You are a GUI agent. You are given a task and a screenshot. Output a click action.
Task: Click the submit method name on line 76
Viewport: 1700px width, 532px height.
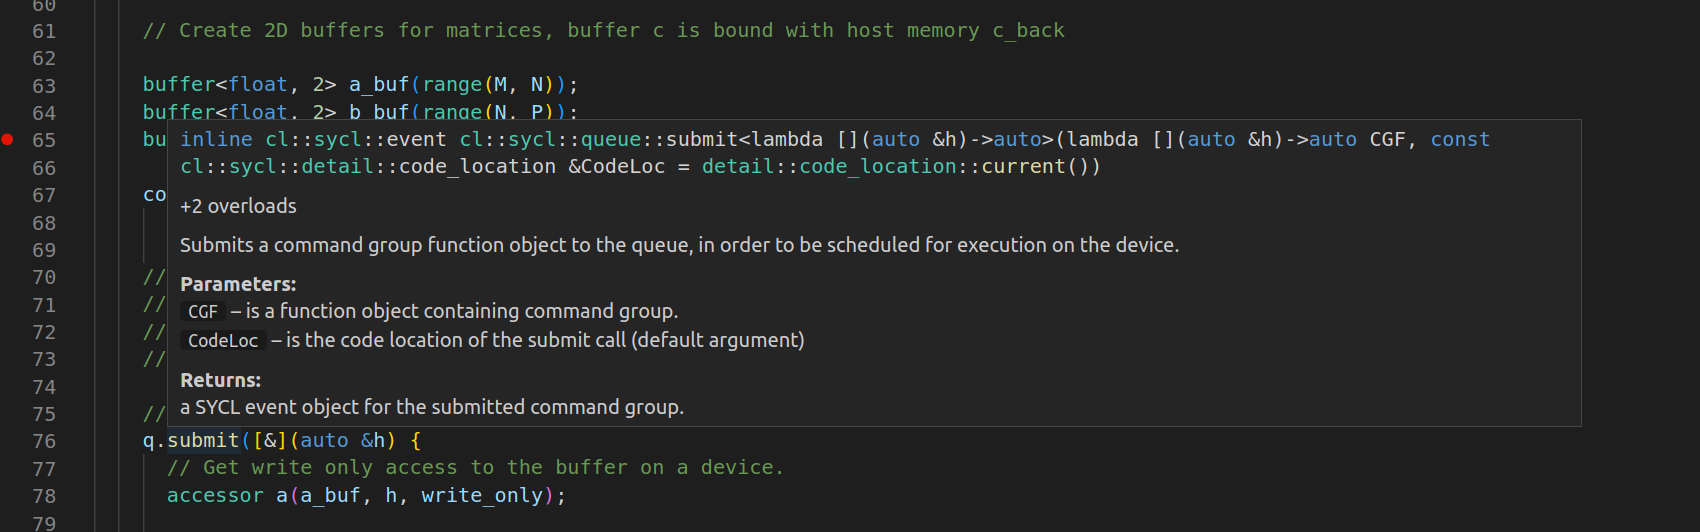coord(203,441)
